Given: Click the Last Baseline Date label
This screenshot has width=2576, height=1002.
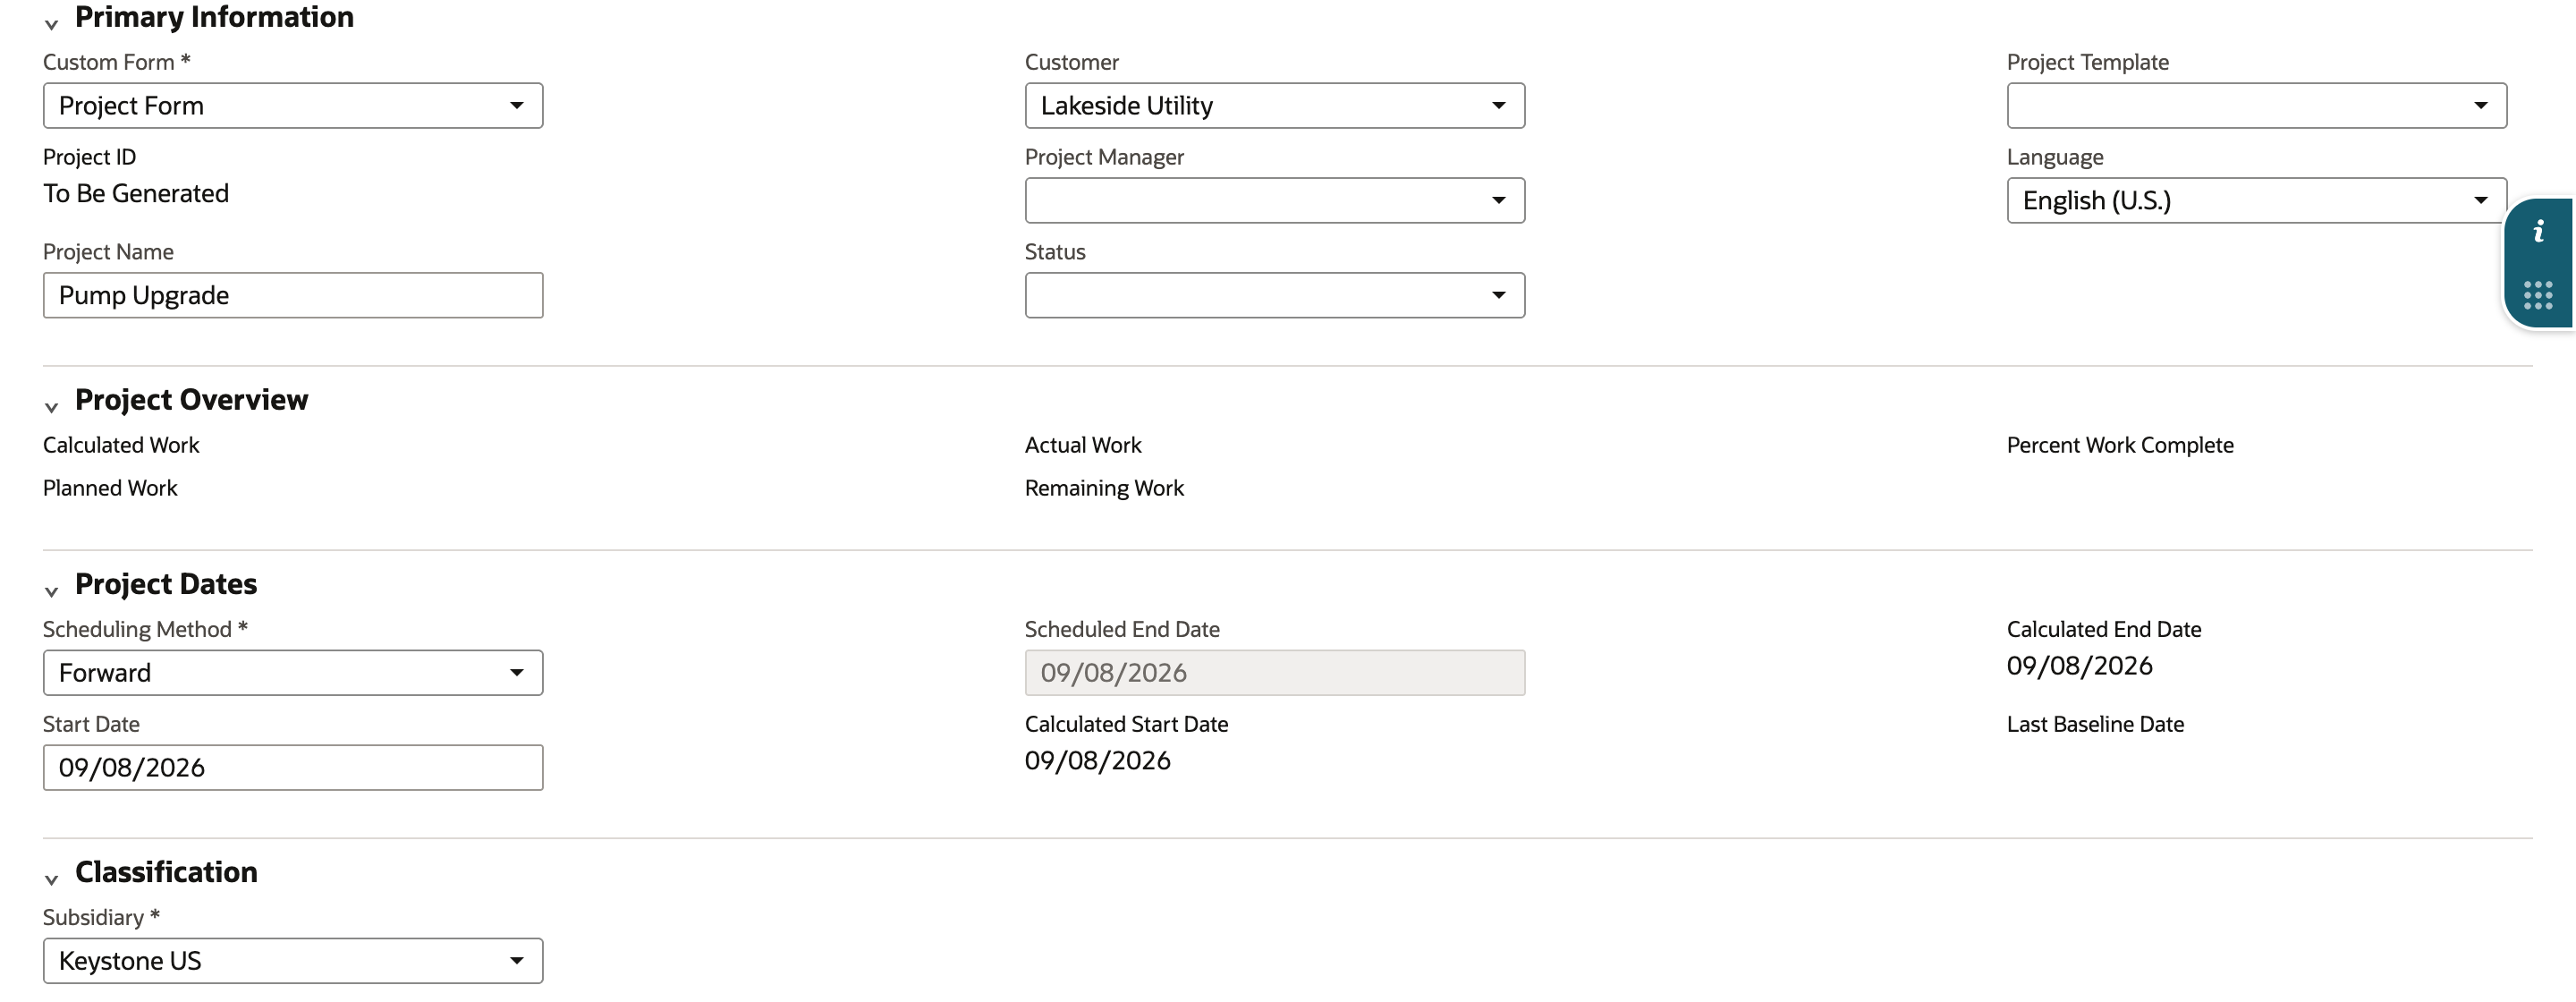Looking at the screenshot, I should pos(2095,724).
